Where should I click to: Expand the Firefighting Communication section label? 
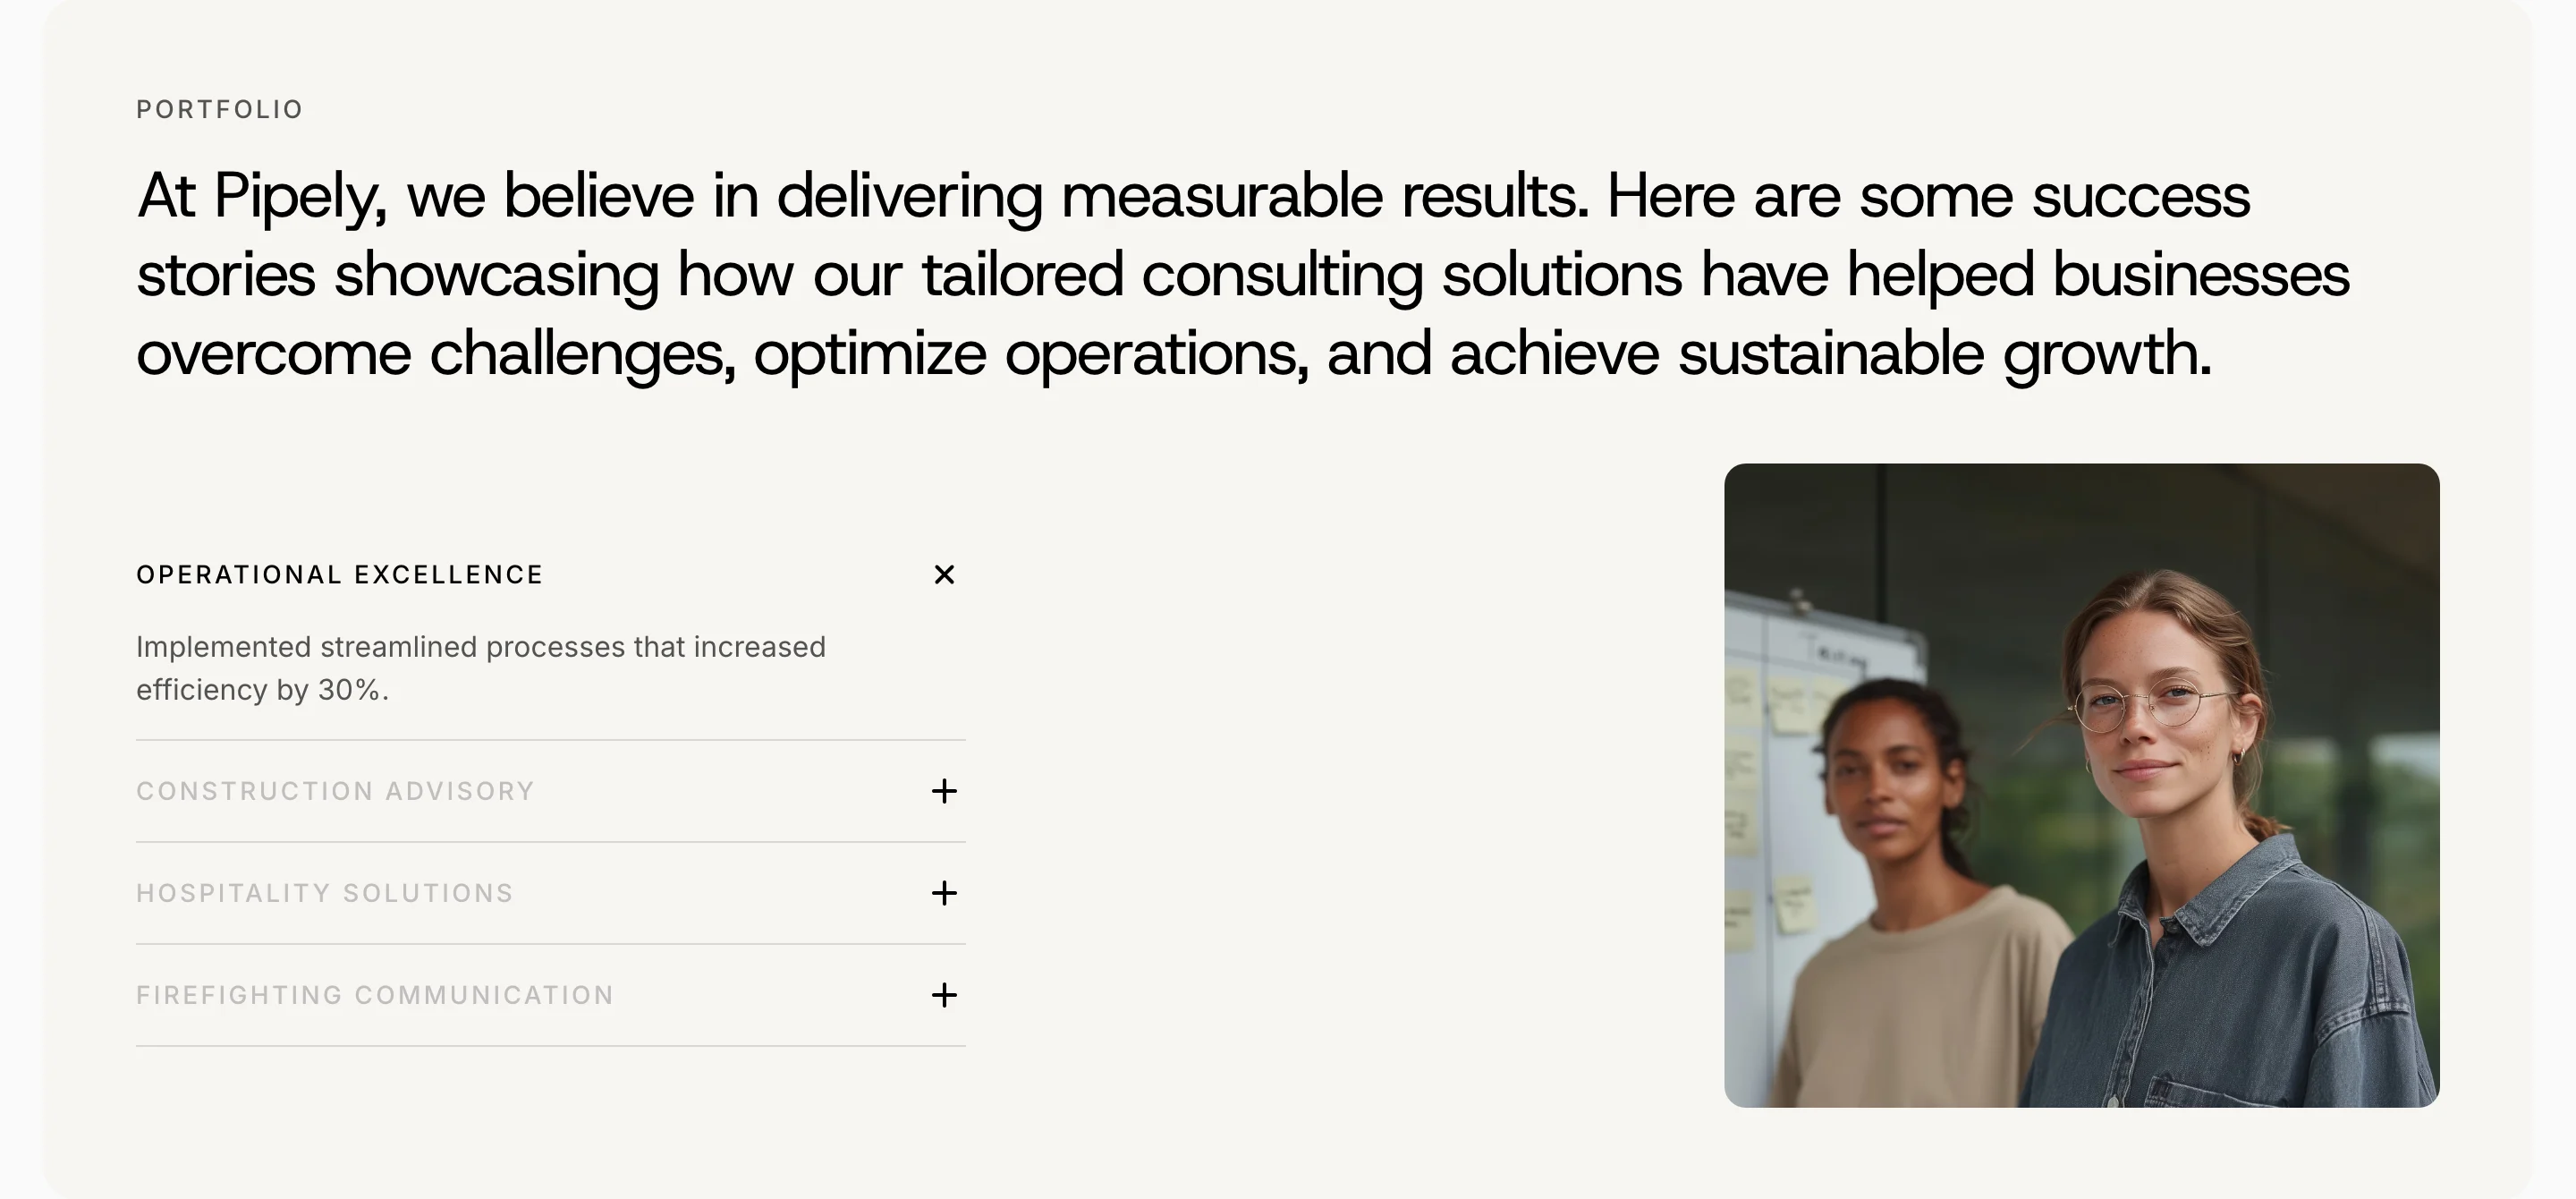(x=375, y=995)
